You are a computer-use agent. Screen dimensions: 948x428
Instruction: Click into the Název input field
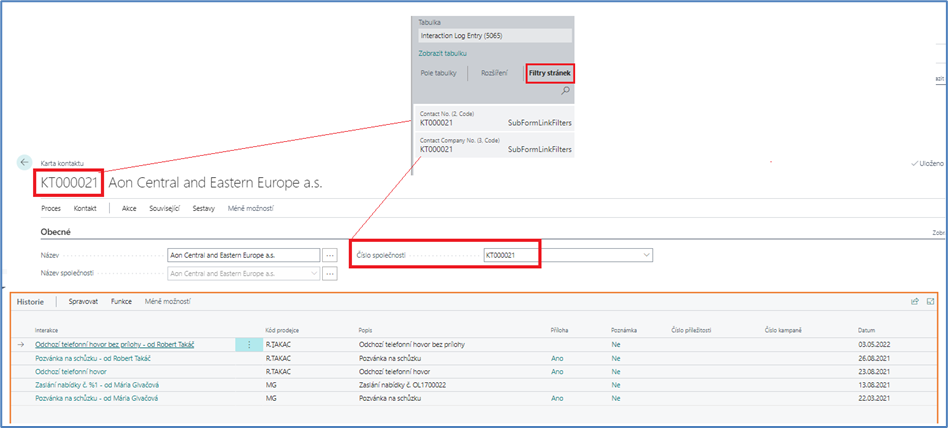243,255
